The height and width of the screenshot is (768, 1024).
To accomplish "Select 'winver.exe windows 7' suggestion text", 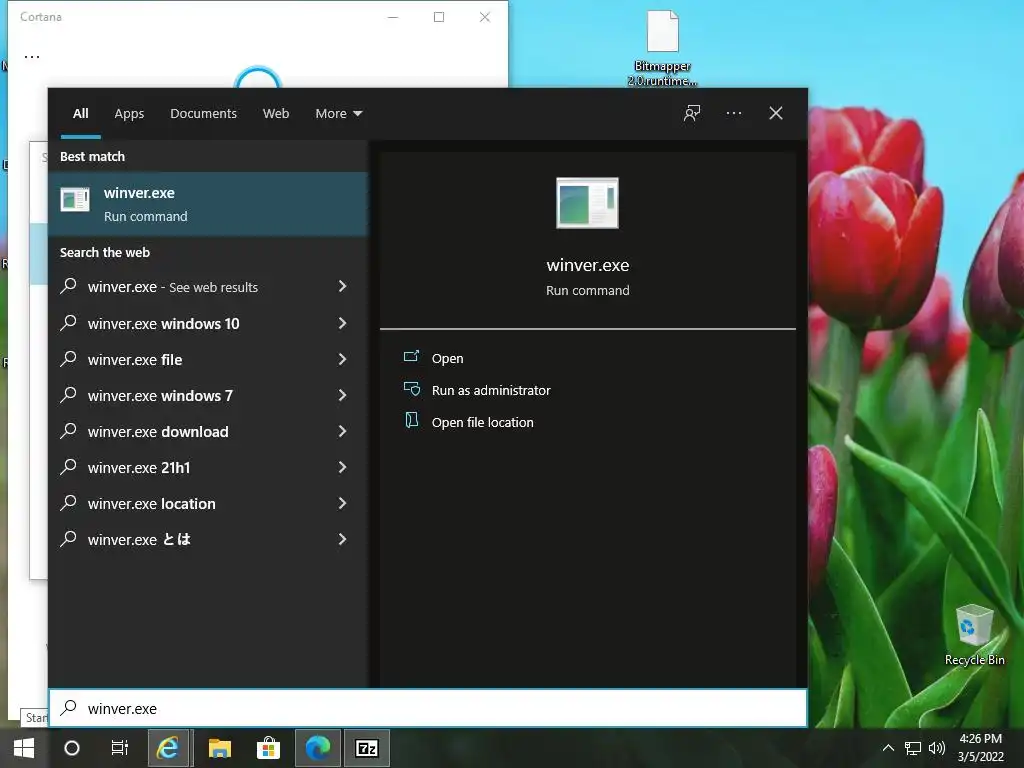I will [160, 395].
